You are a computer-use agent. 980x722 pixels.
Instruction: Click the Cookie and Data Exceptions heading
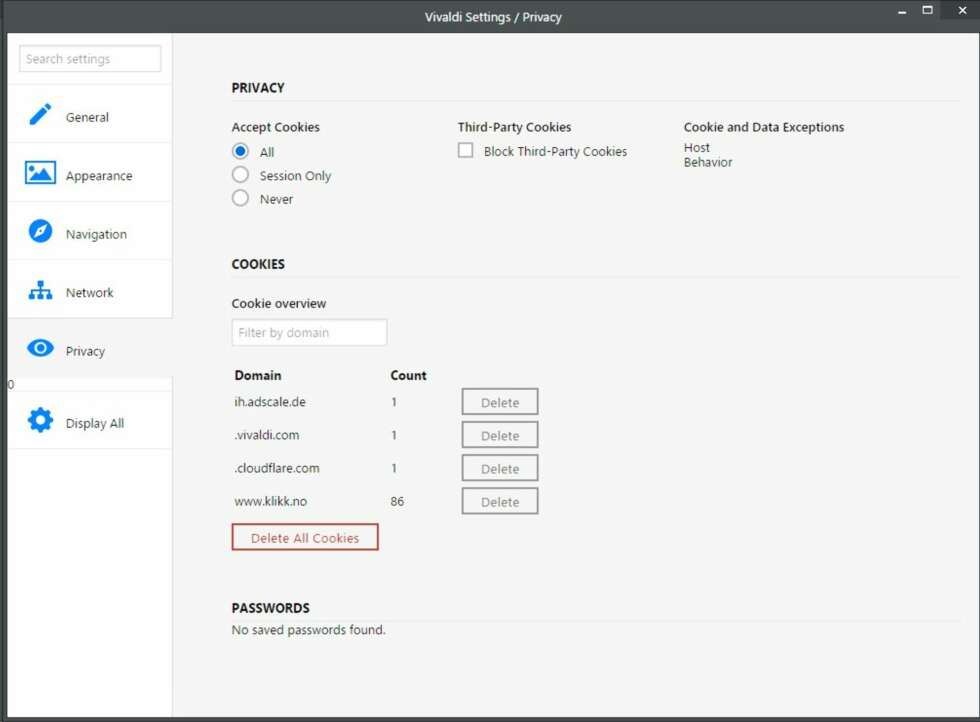764,127
